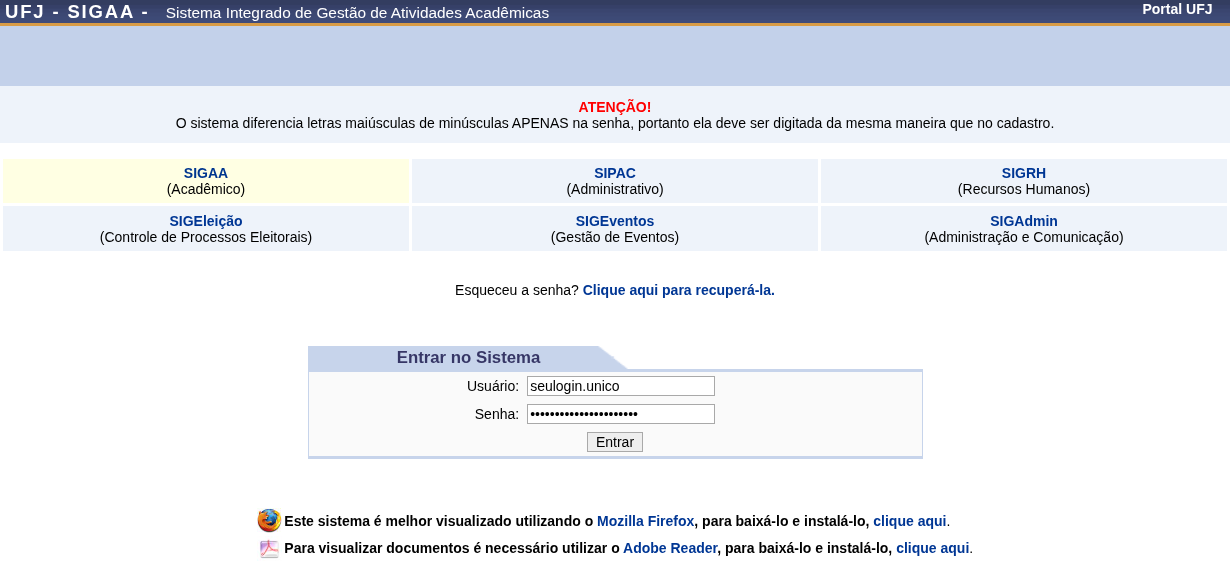The image size is (1230, 578).
Task: Click the UFJ - SIGAA header title
Action: [x=77, y=12]
